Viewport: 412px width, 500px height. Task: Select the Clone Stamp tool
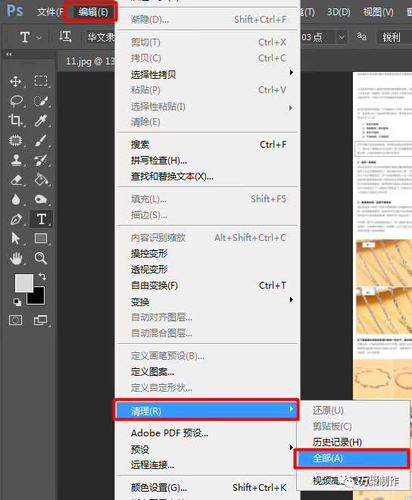click(x=16, y=160)
